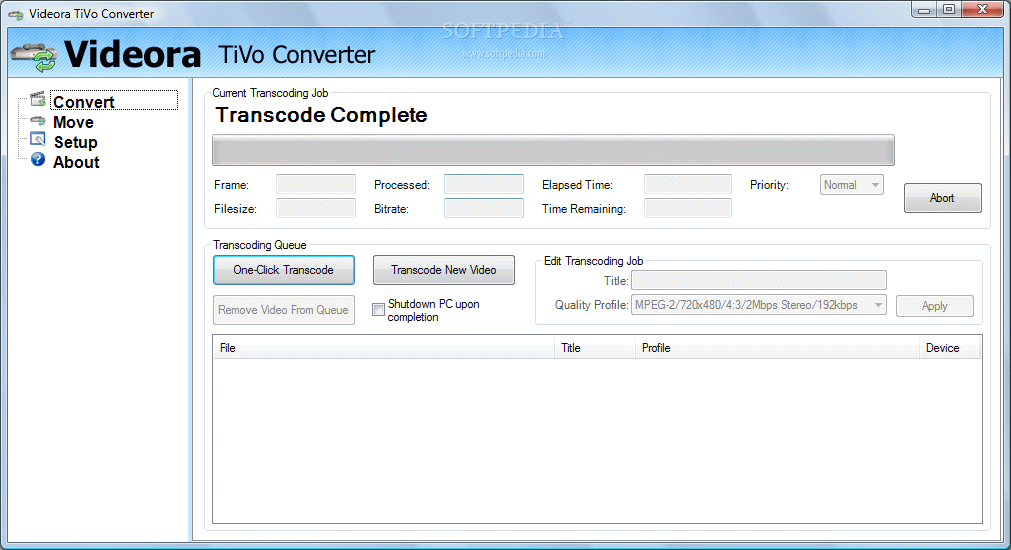
Task: Open the About page
Action: click(x=76, y=162)
